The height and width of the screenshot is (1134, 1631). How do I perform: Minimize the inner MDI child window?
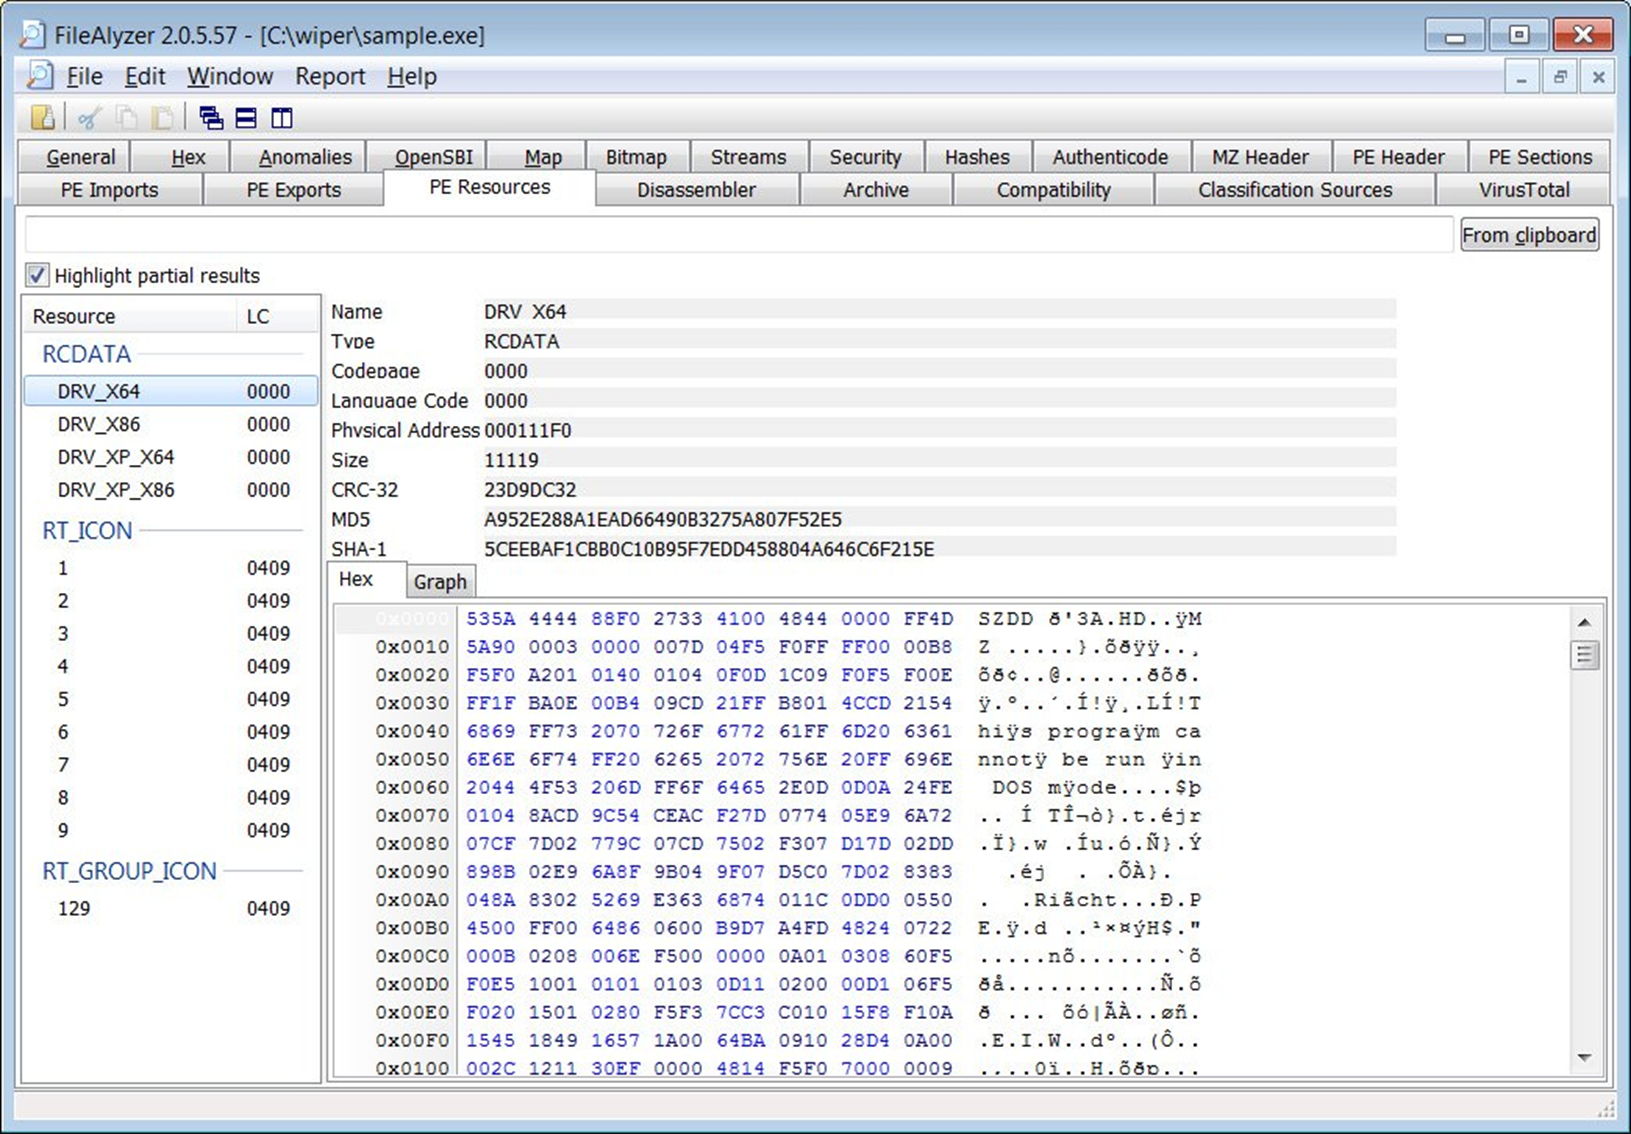pos(1521,77)
